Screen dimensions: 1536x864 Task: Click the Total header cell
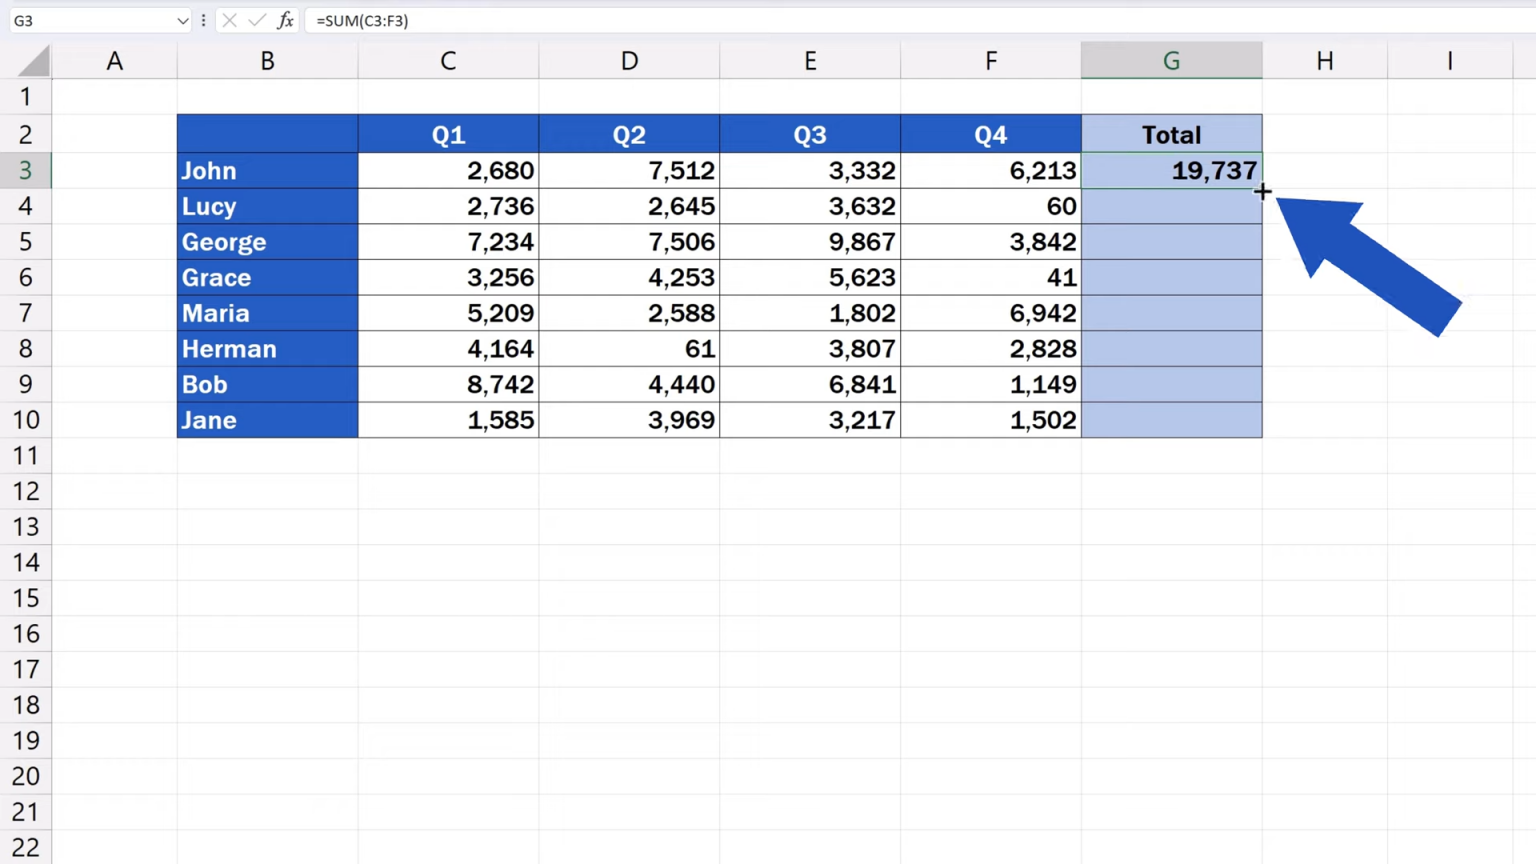1171,134
